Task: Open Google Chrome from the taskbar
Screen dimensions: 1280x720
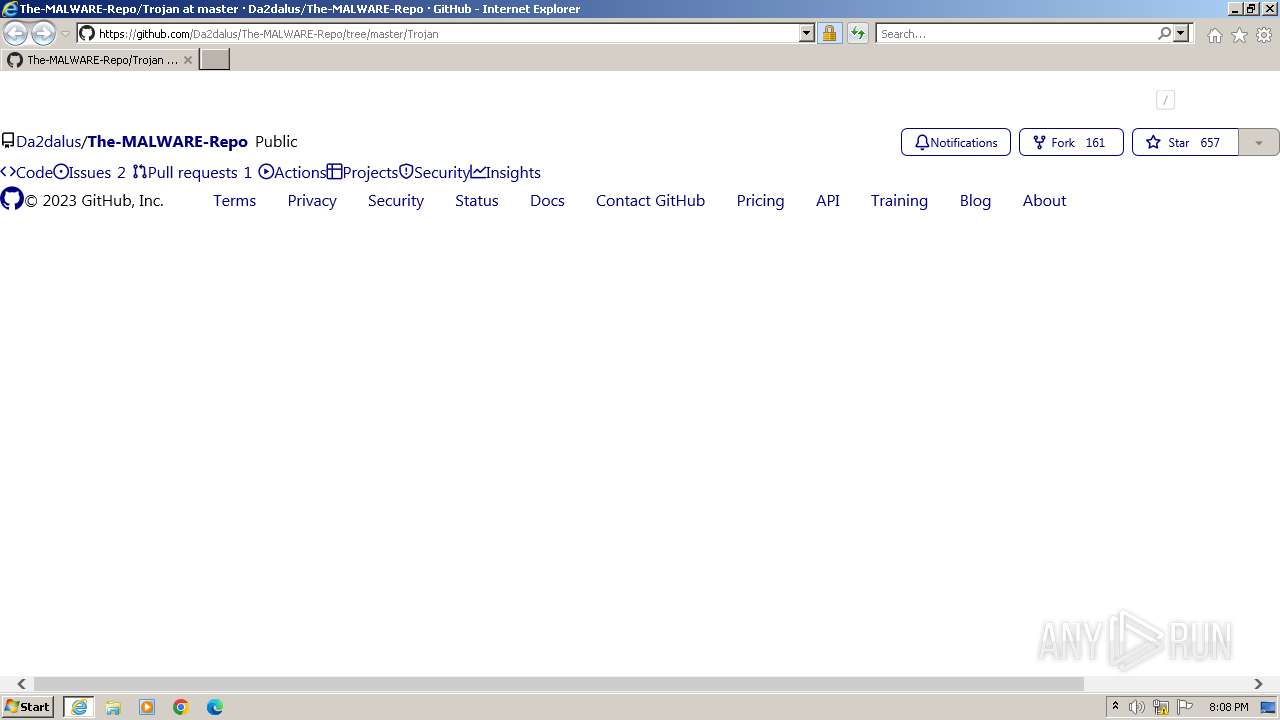Action: pos(181,707)
